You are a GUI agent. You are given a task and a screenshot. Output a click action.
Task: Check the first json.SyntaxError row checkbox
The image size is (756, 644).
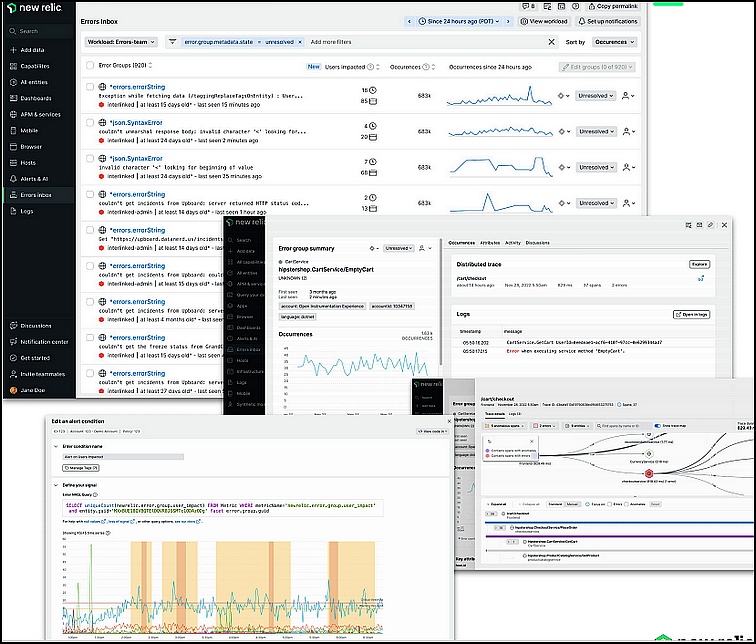click(x=90, y=122)
